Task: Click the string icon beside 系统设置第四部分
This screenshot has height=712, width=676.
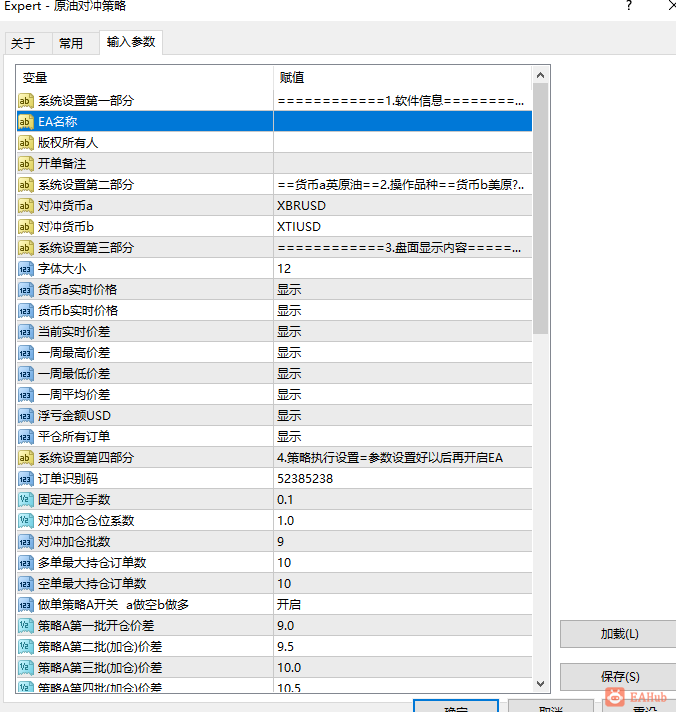Action: (x=26, y=458)
